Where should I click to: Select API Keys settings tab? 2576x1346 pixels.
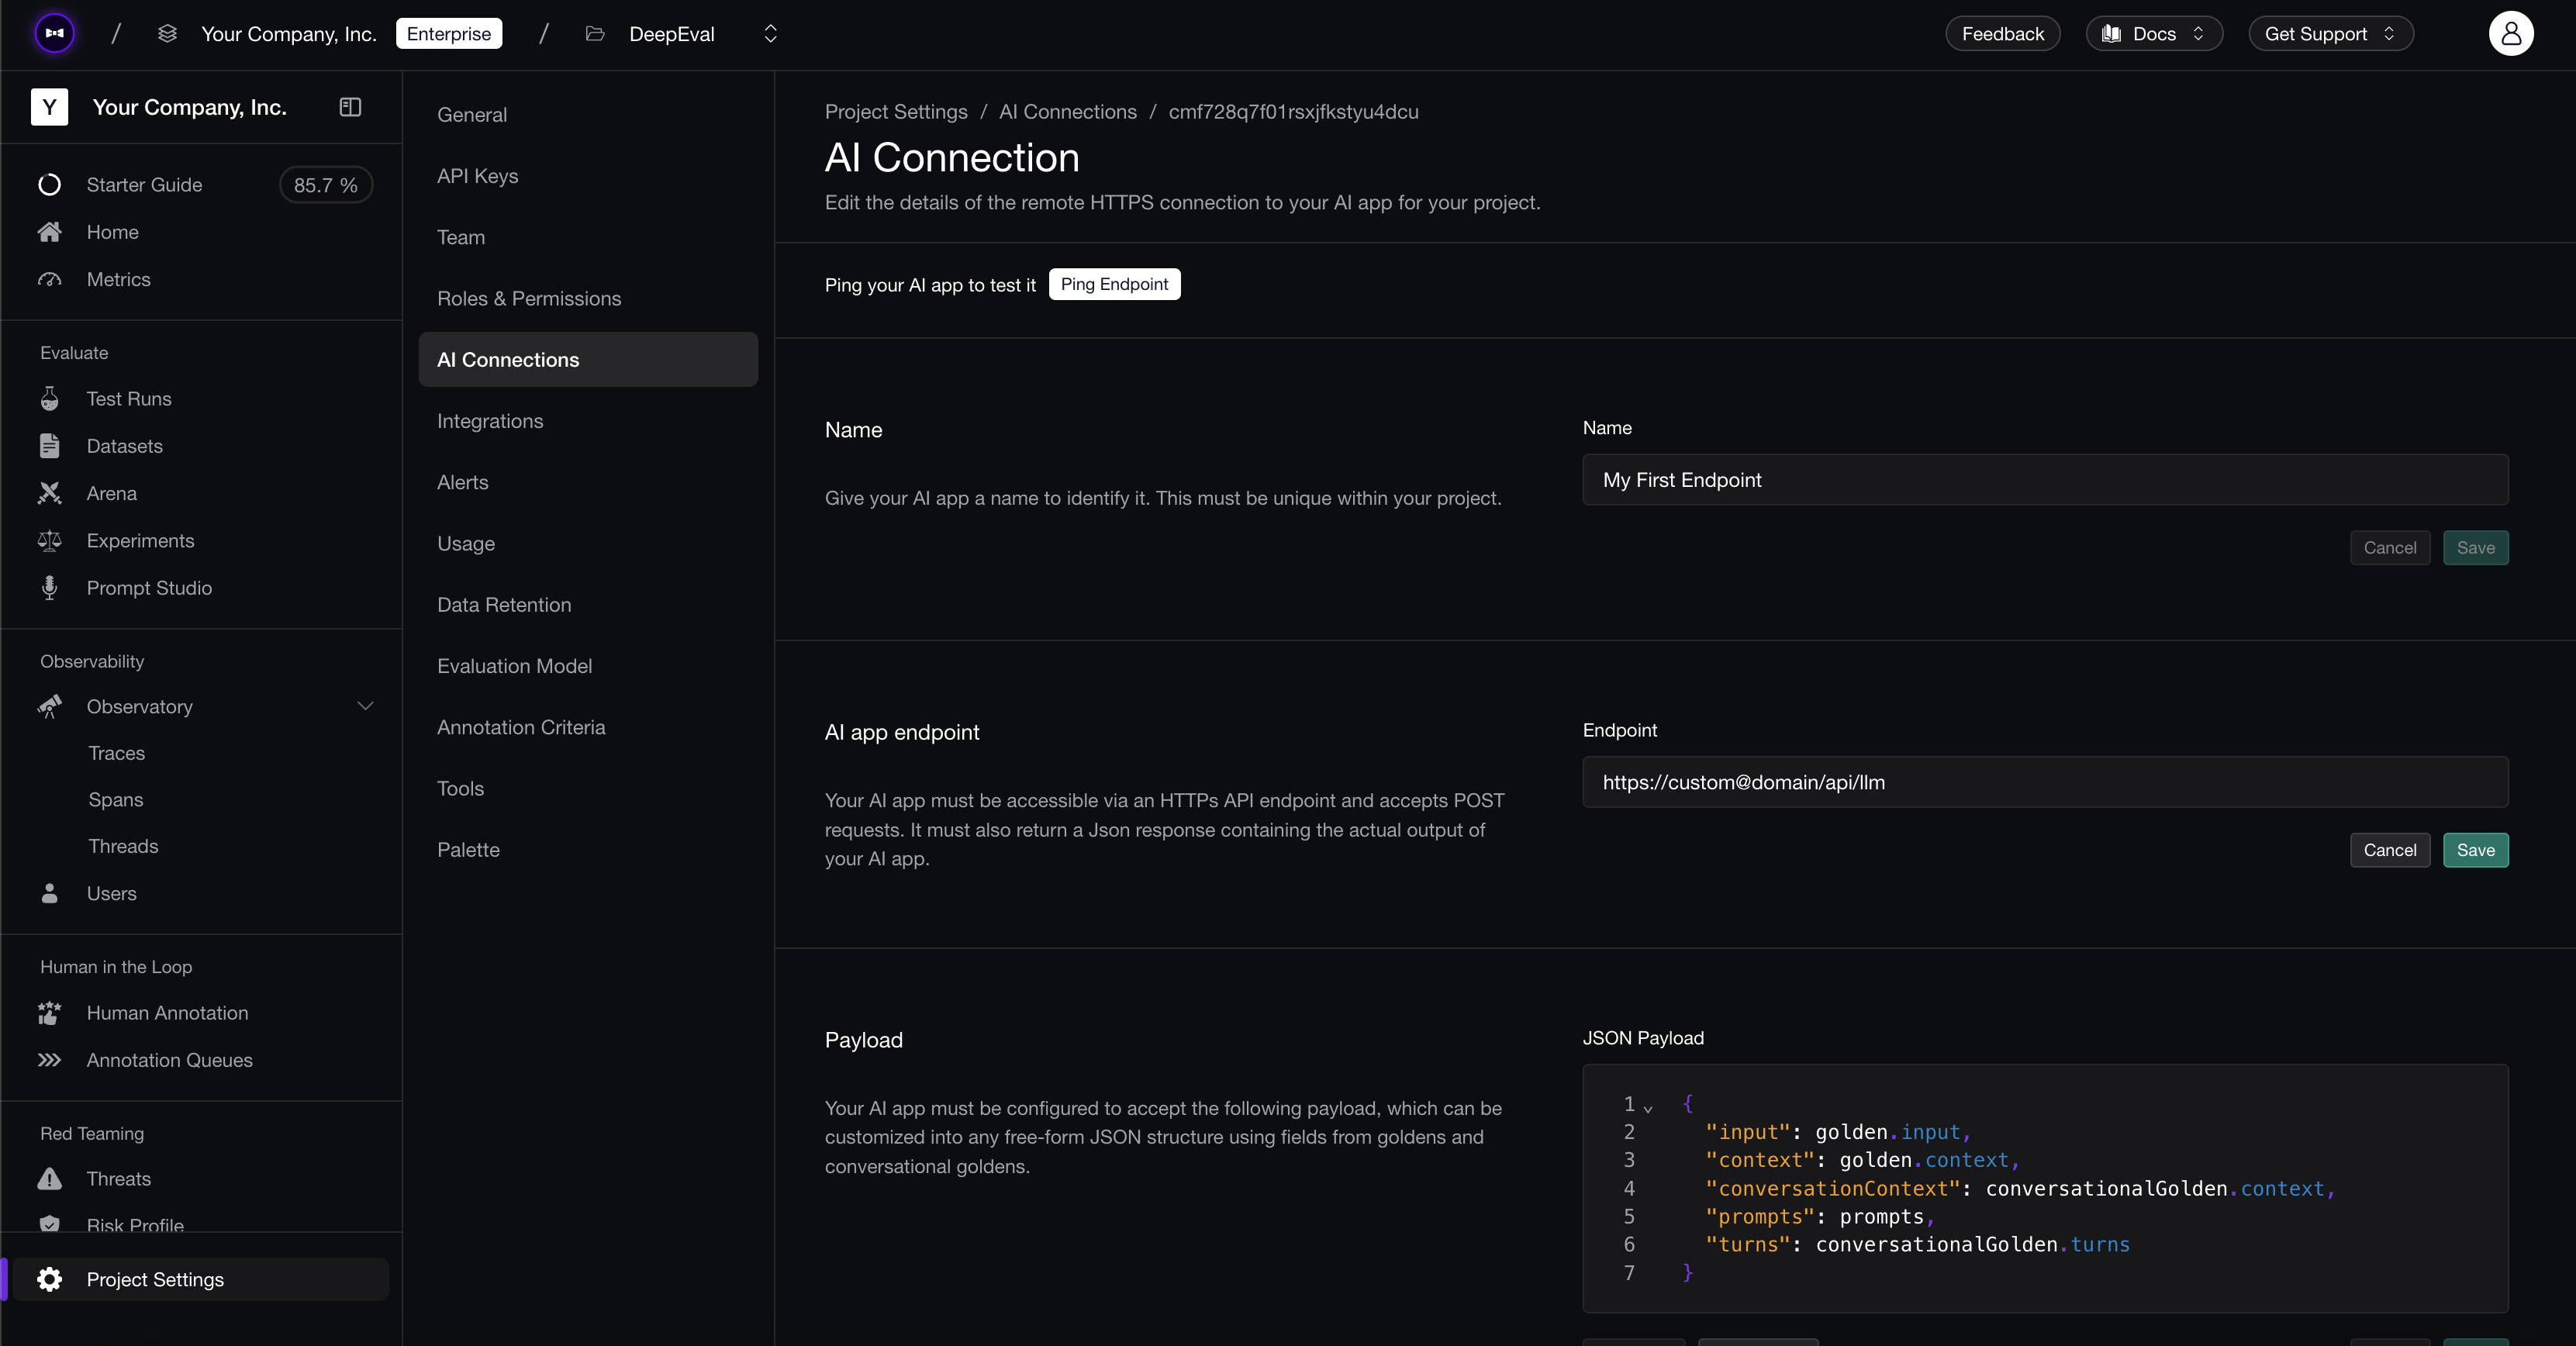[x=477, y=176]
